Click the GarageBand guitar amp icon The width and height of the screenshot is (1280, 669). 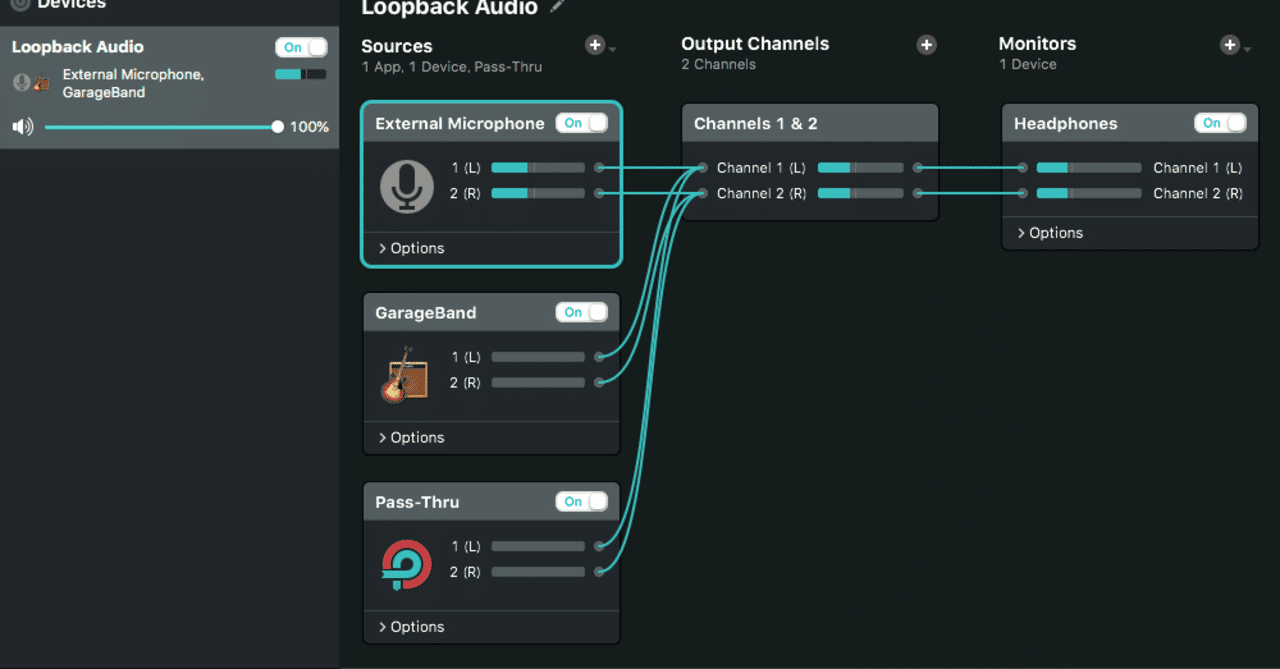click(x=404, y=374)
